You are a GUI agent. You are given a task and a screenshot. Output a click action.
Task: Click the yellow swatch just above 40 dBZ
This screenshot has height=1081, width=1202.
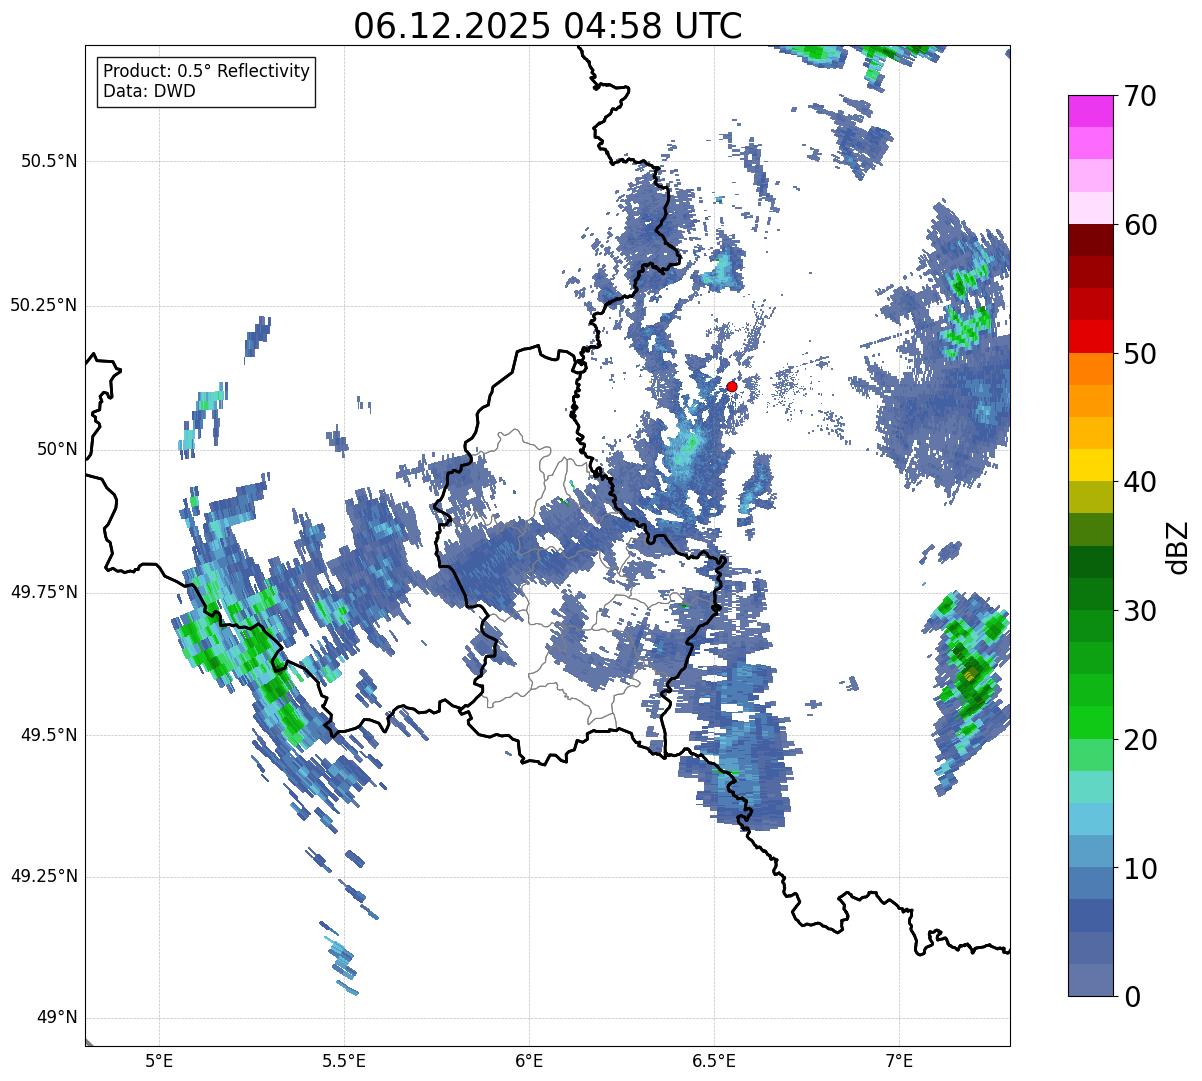[x=1090, y=465]
